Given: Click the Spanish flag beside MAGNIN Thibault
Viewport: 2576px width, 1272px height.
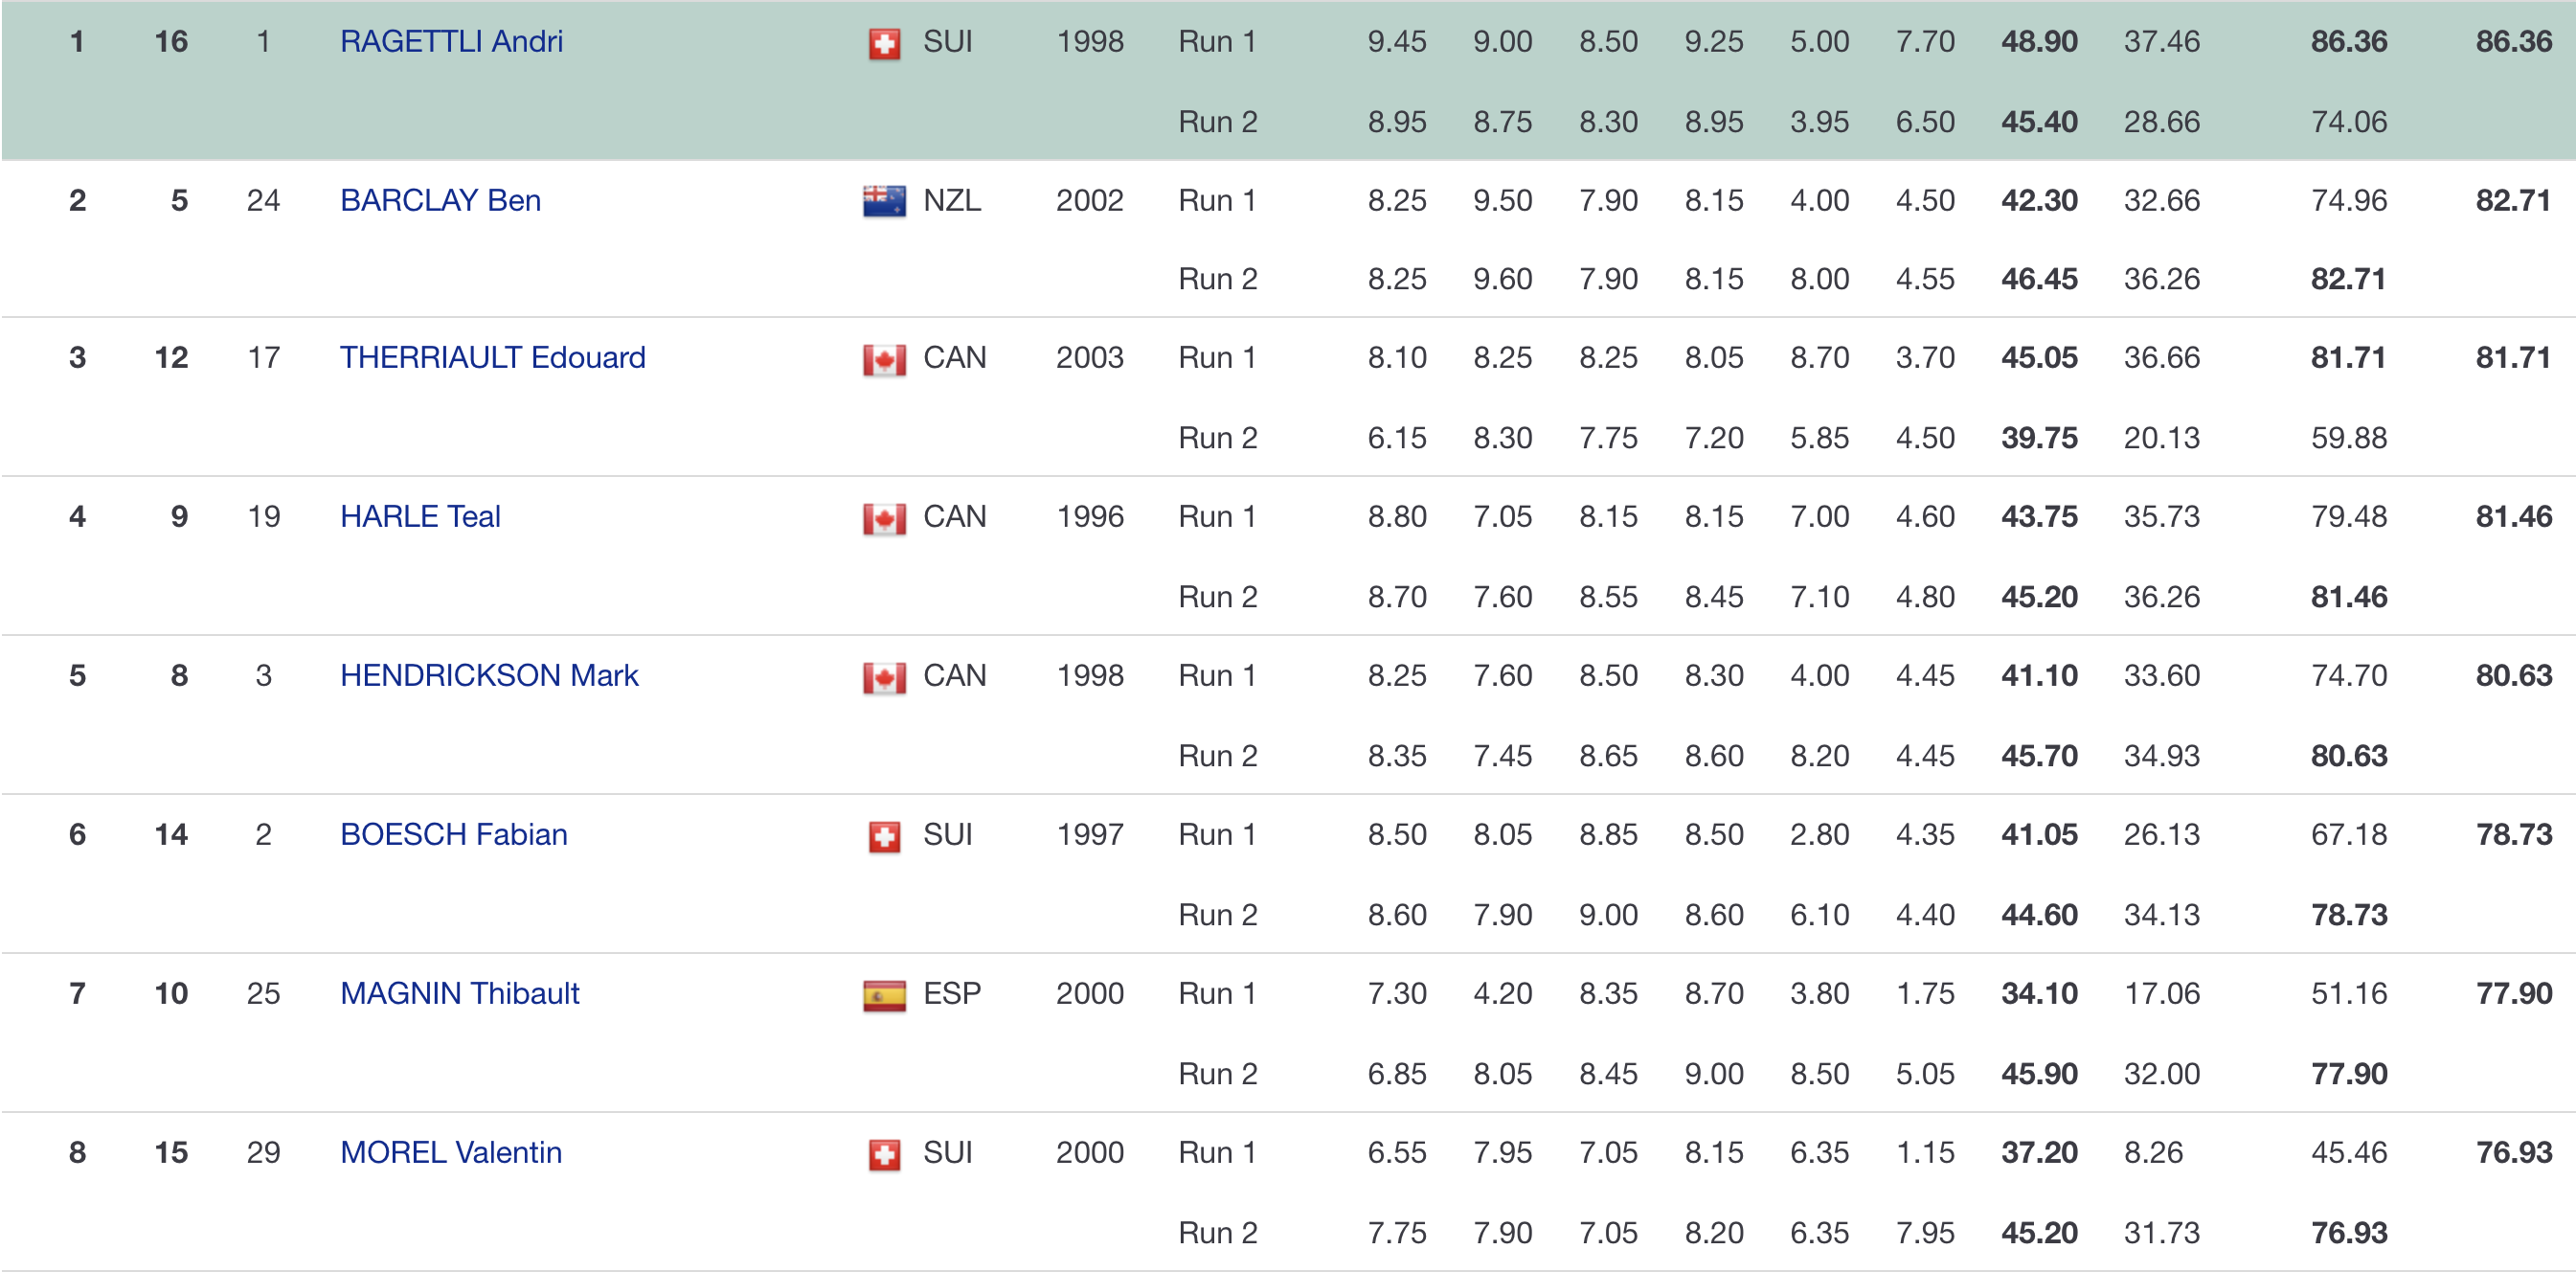Looking at the screenshot, I should (884, 995).
